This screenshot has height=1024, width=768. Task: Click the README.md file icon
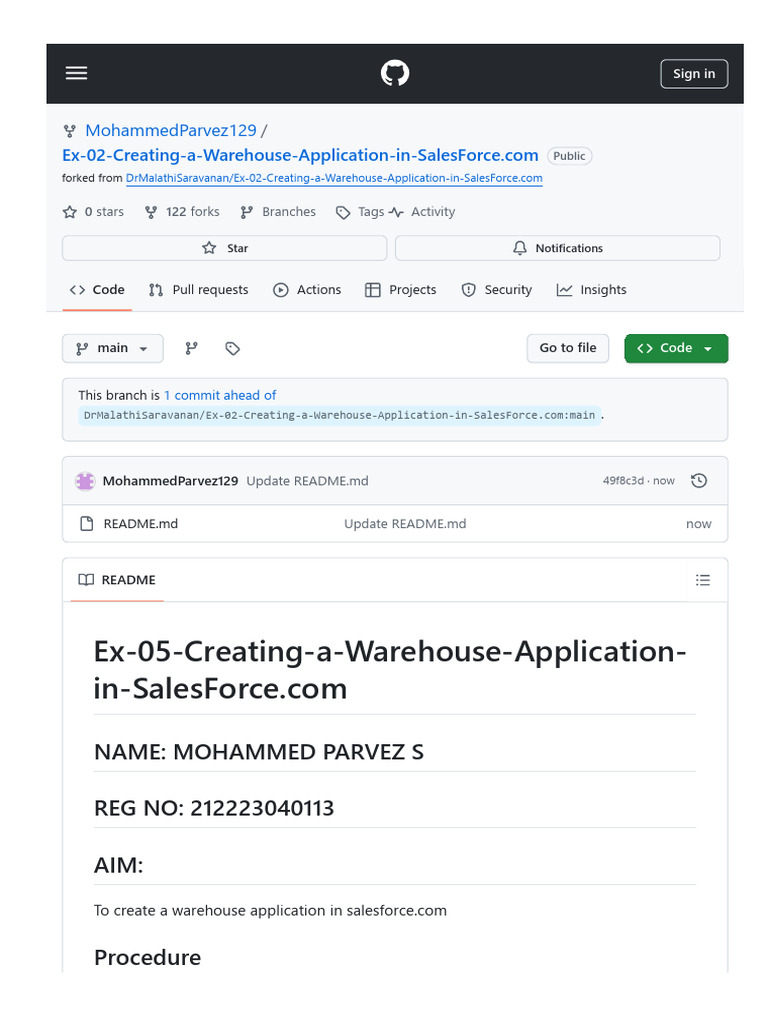pyautogui.click(x=86, y=524)
